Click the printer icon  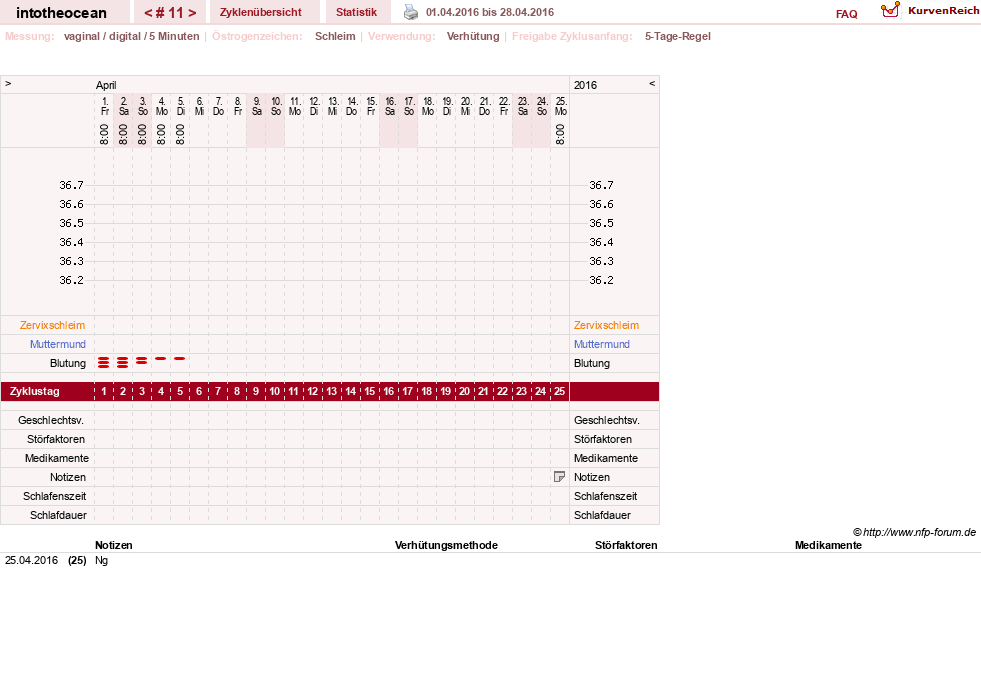pyautogui.click(x=410, y=12)
